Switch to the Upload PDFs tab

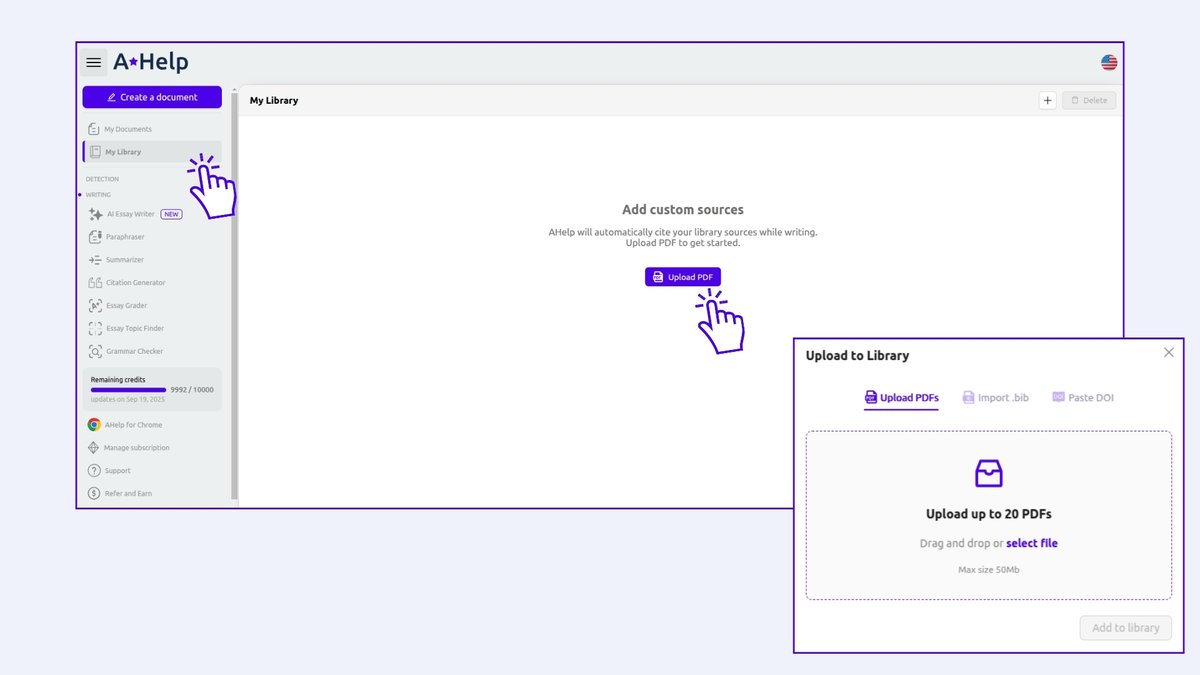902,398
